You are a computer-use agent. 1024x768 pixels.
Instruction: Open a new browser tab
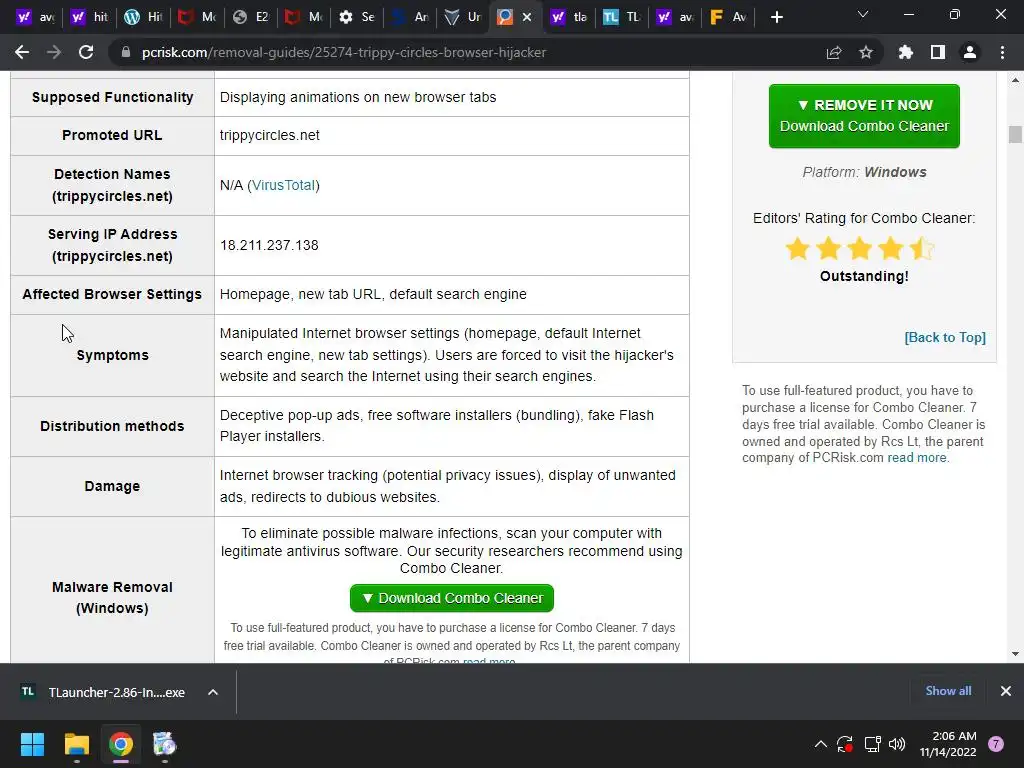(x=776, y=17)
